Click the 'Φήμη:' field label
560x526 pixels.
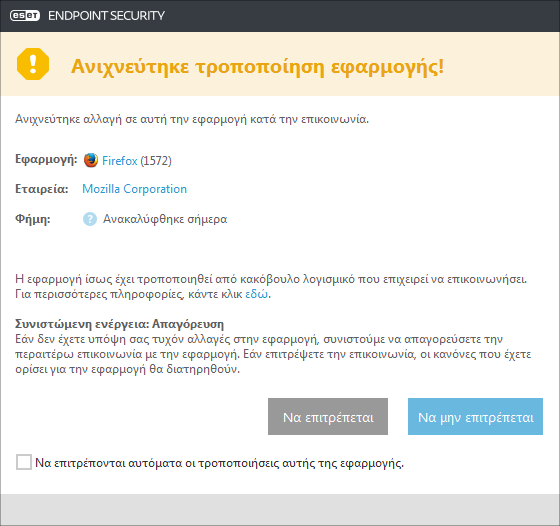click(32, 219)
